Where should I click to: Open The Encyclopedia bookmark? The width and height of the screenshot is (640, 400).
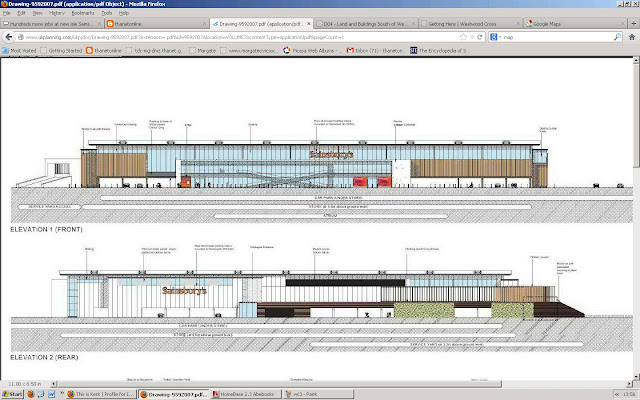click(x=440, y=50)
